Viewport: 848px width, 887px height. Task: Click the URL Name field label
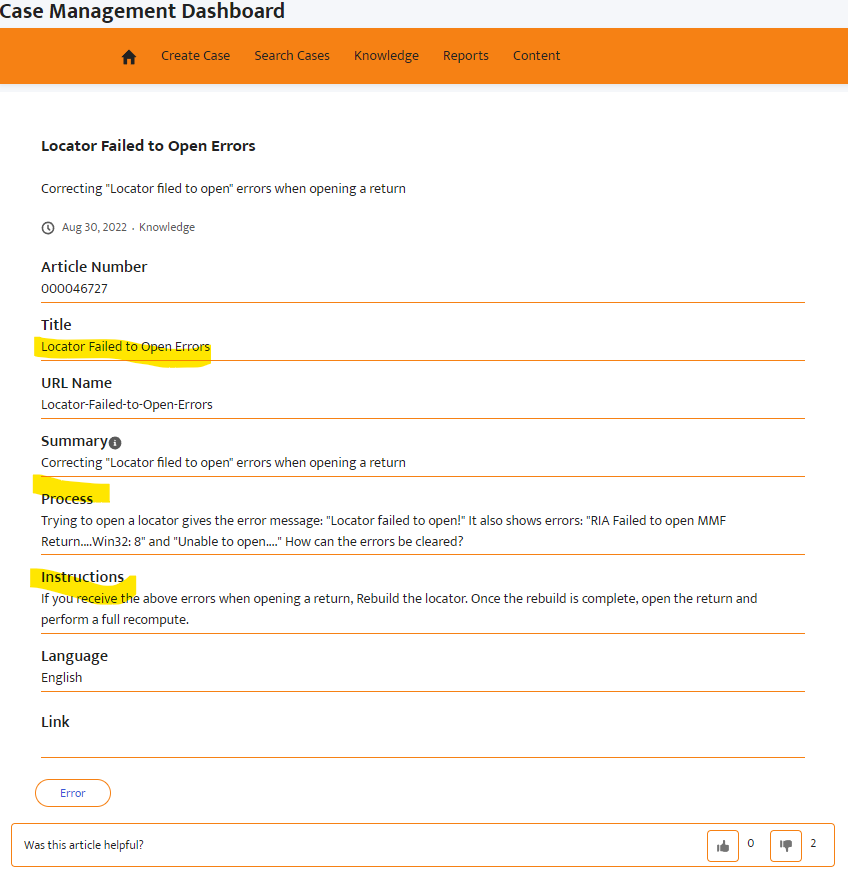coord(76,383)
